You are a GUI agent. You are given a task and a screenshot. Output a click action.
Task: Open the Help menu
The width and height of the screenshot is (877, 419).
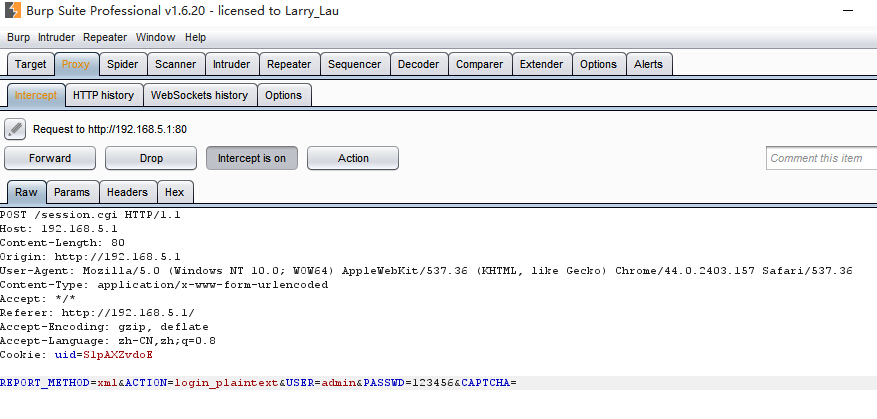(x=196, y=37)
